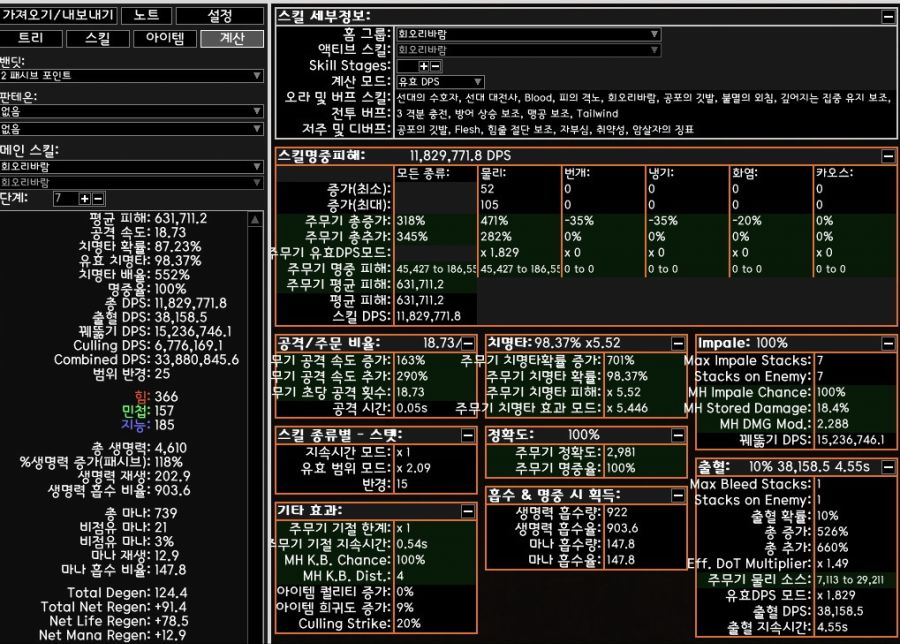900x644 pixels.
Task: Collapse the 스킬명중피해 section
Action: tap(888, 156)
